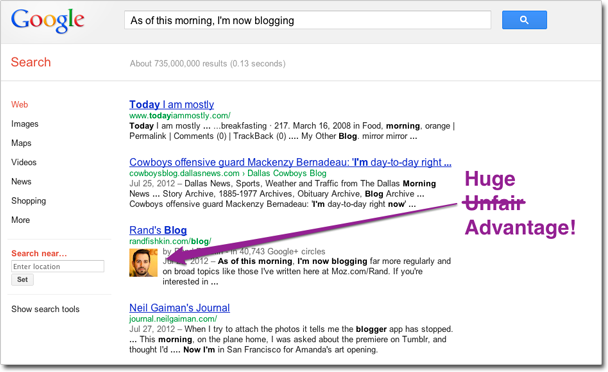Open the Rand's Blog result link

158,230
